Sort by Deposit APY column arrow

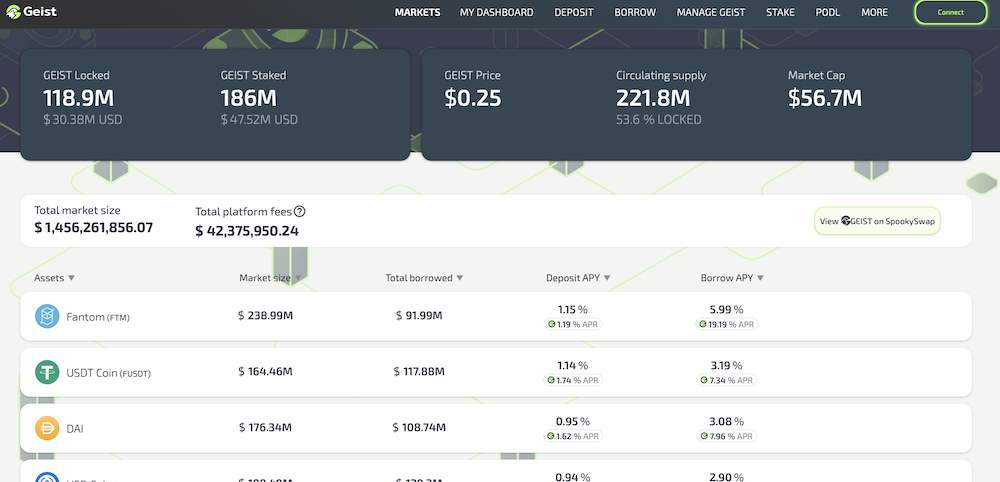click(x=607, y=278)
